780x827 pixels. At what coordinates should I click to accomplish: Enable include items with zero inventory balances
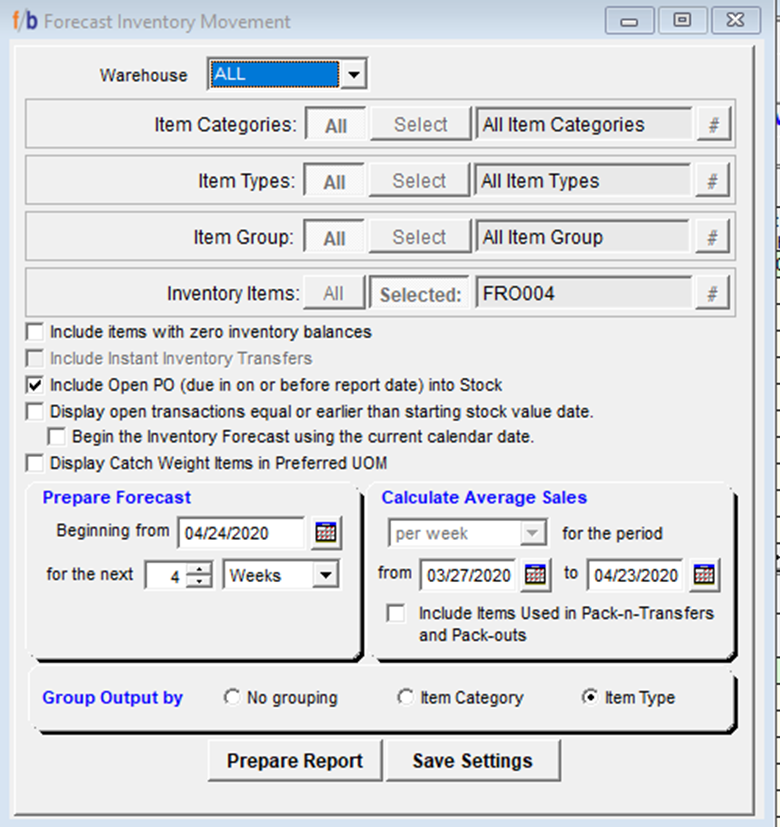pyautogui.click(x=35, y=331)
